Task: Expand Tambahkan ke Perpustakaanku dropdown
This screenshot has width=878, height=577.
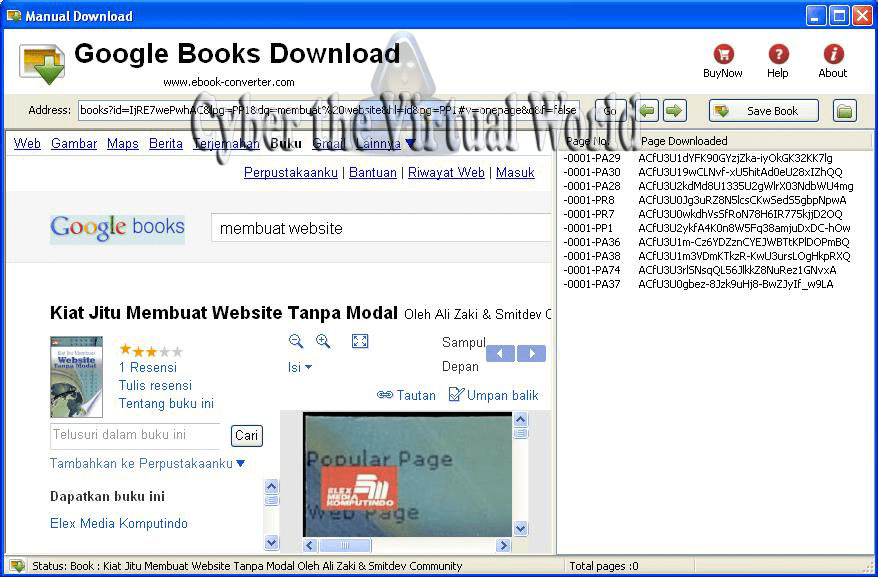Action: click(x=147, y=463)
